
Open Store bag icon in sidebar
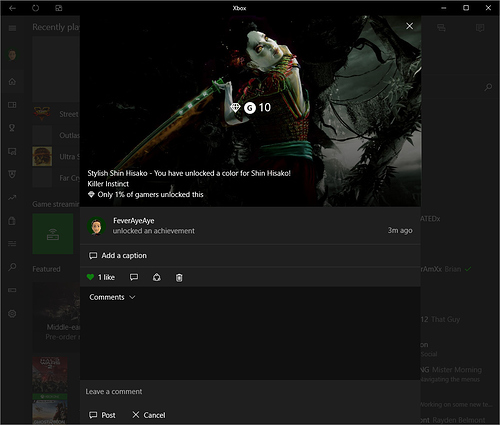[x=12, y=221]
